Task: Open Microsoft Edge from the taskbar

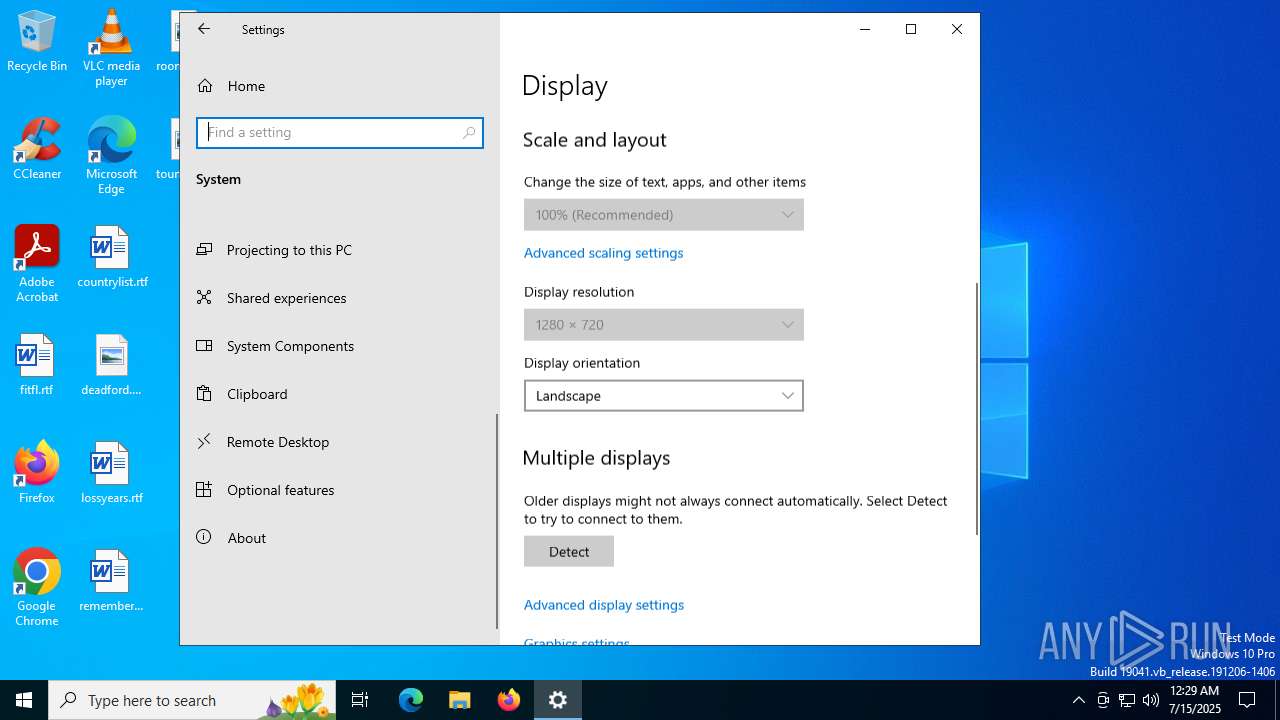Action: click(x=411, y=700)
